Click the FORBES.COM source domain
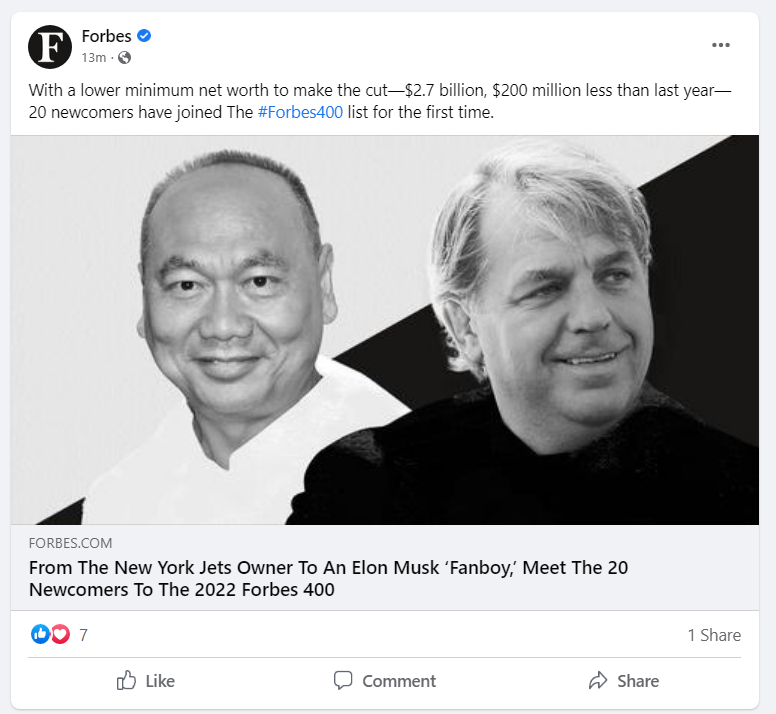The width and height of the screenshot is (776, 714). (x=70, y=543)
